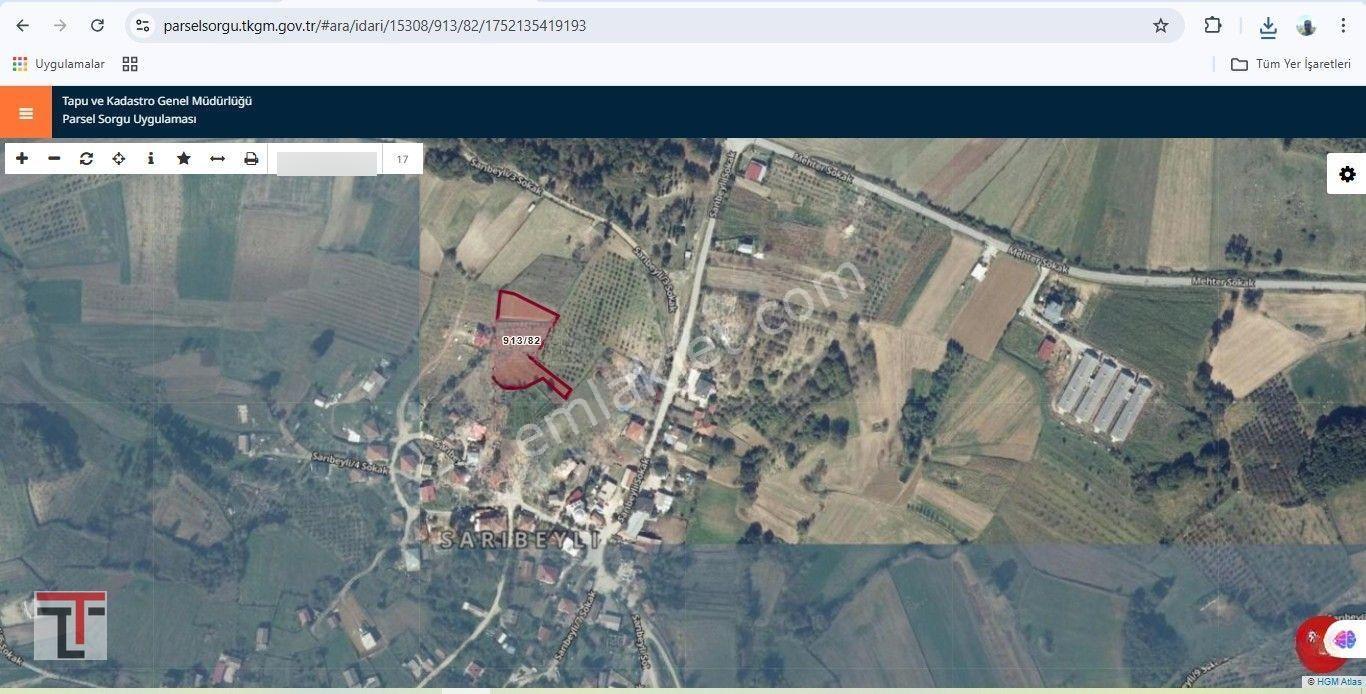Screen dimensions: 1366x694
Task: Print the map with the printer icon
Action: 251,159
